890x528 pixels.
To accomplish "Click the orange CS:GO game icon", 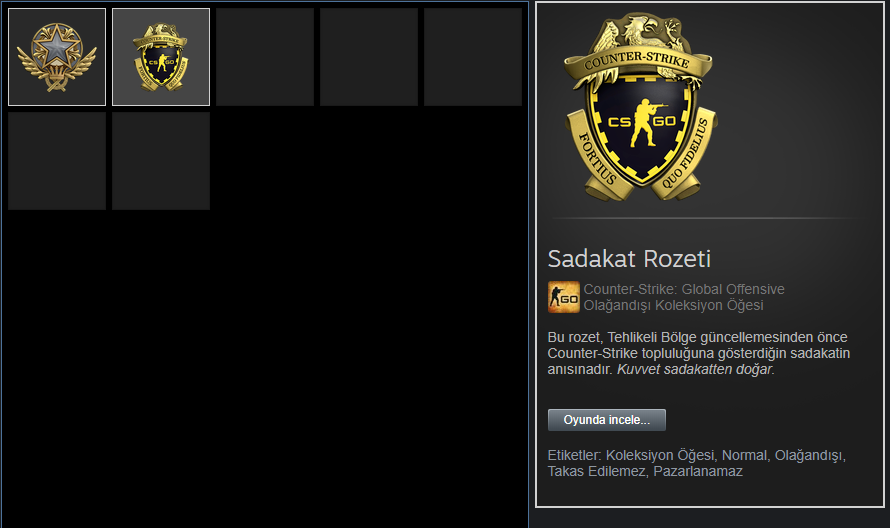I will 564,297.
